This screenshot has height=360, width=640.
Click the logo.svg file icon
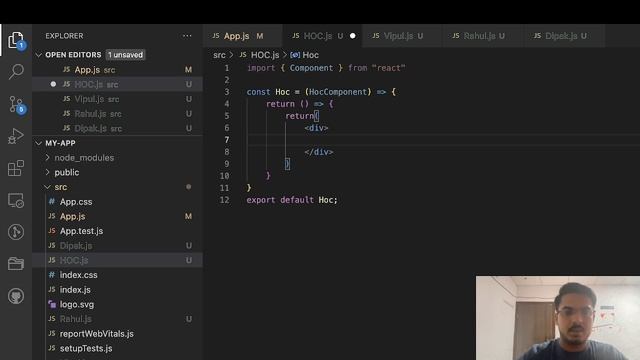pos(52,304)
